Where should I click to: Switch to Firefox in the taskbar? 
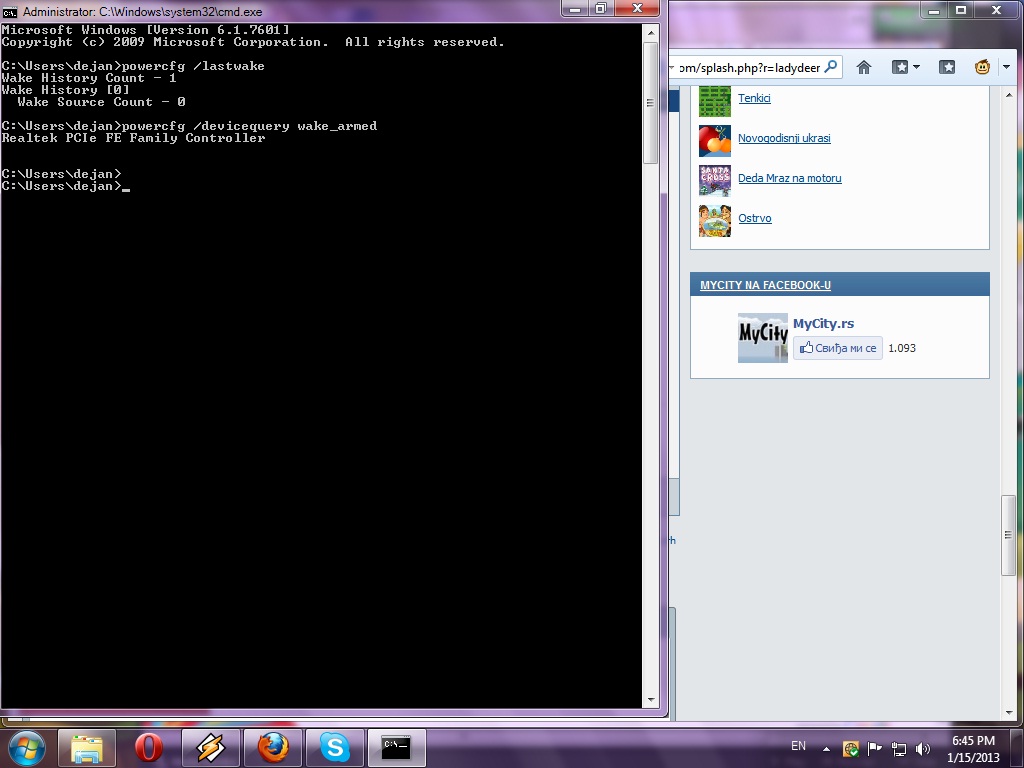[x=272, y=748]
